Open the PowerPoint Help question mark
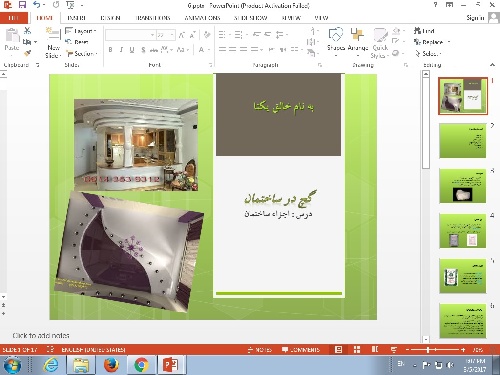The height and width of the screenshot is (375, 500). click(435, 5)
